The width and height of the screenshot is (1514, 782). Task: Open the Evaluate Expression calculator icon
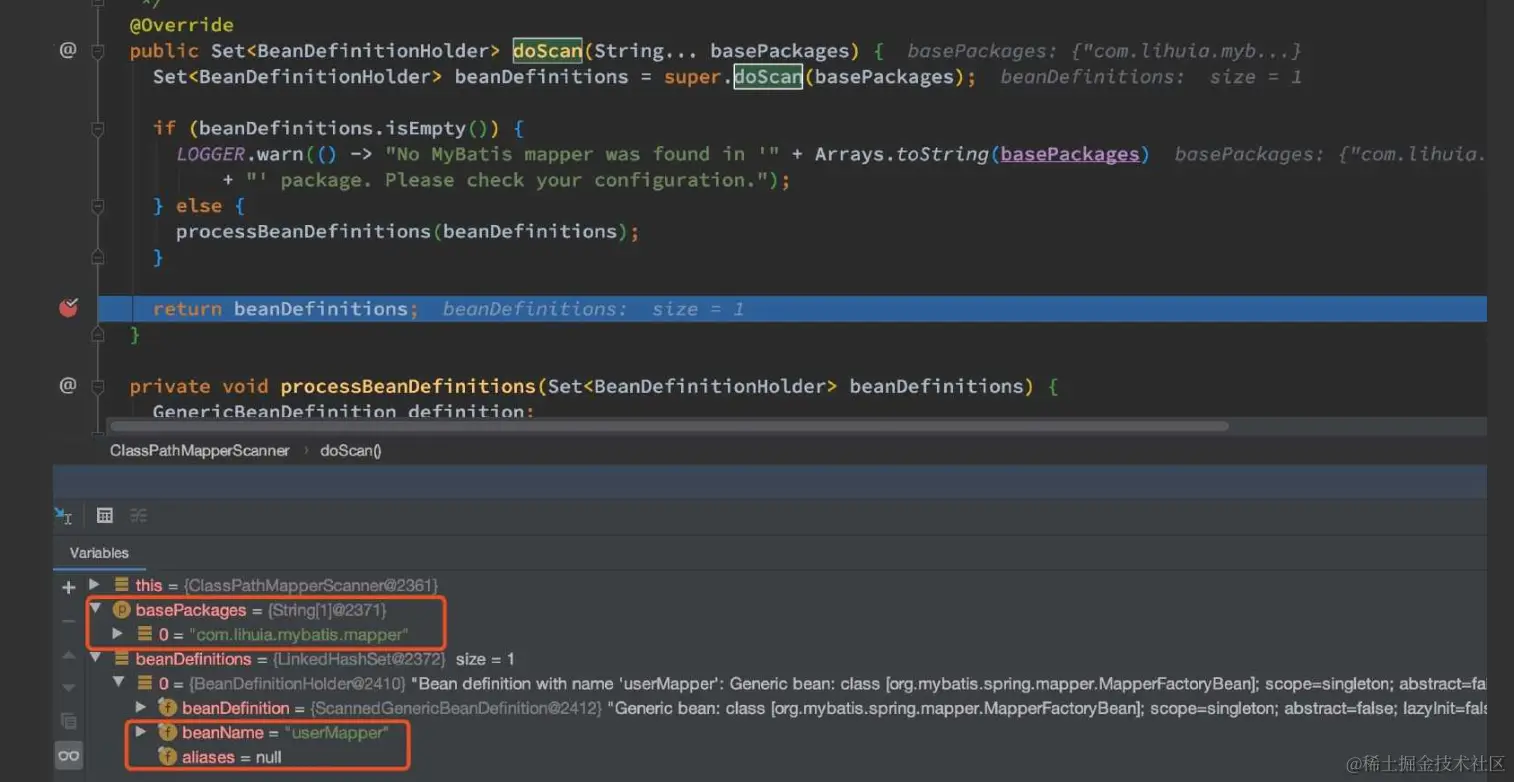click(104, 515)
